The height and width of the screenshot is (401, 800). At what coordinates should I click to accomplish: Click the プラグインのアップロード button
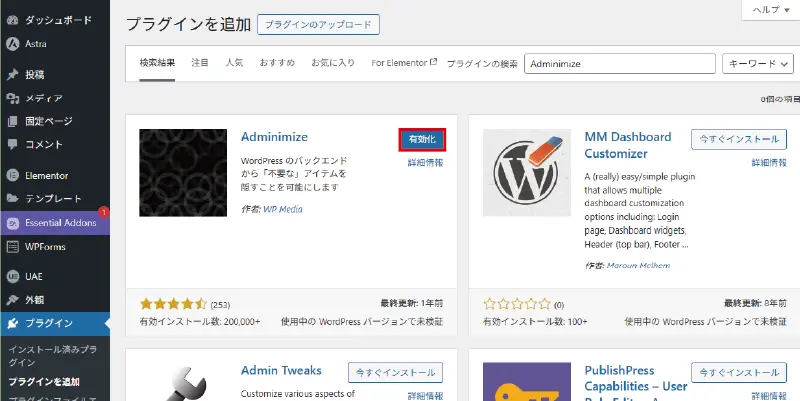tap(318, 24)
